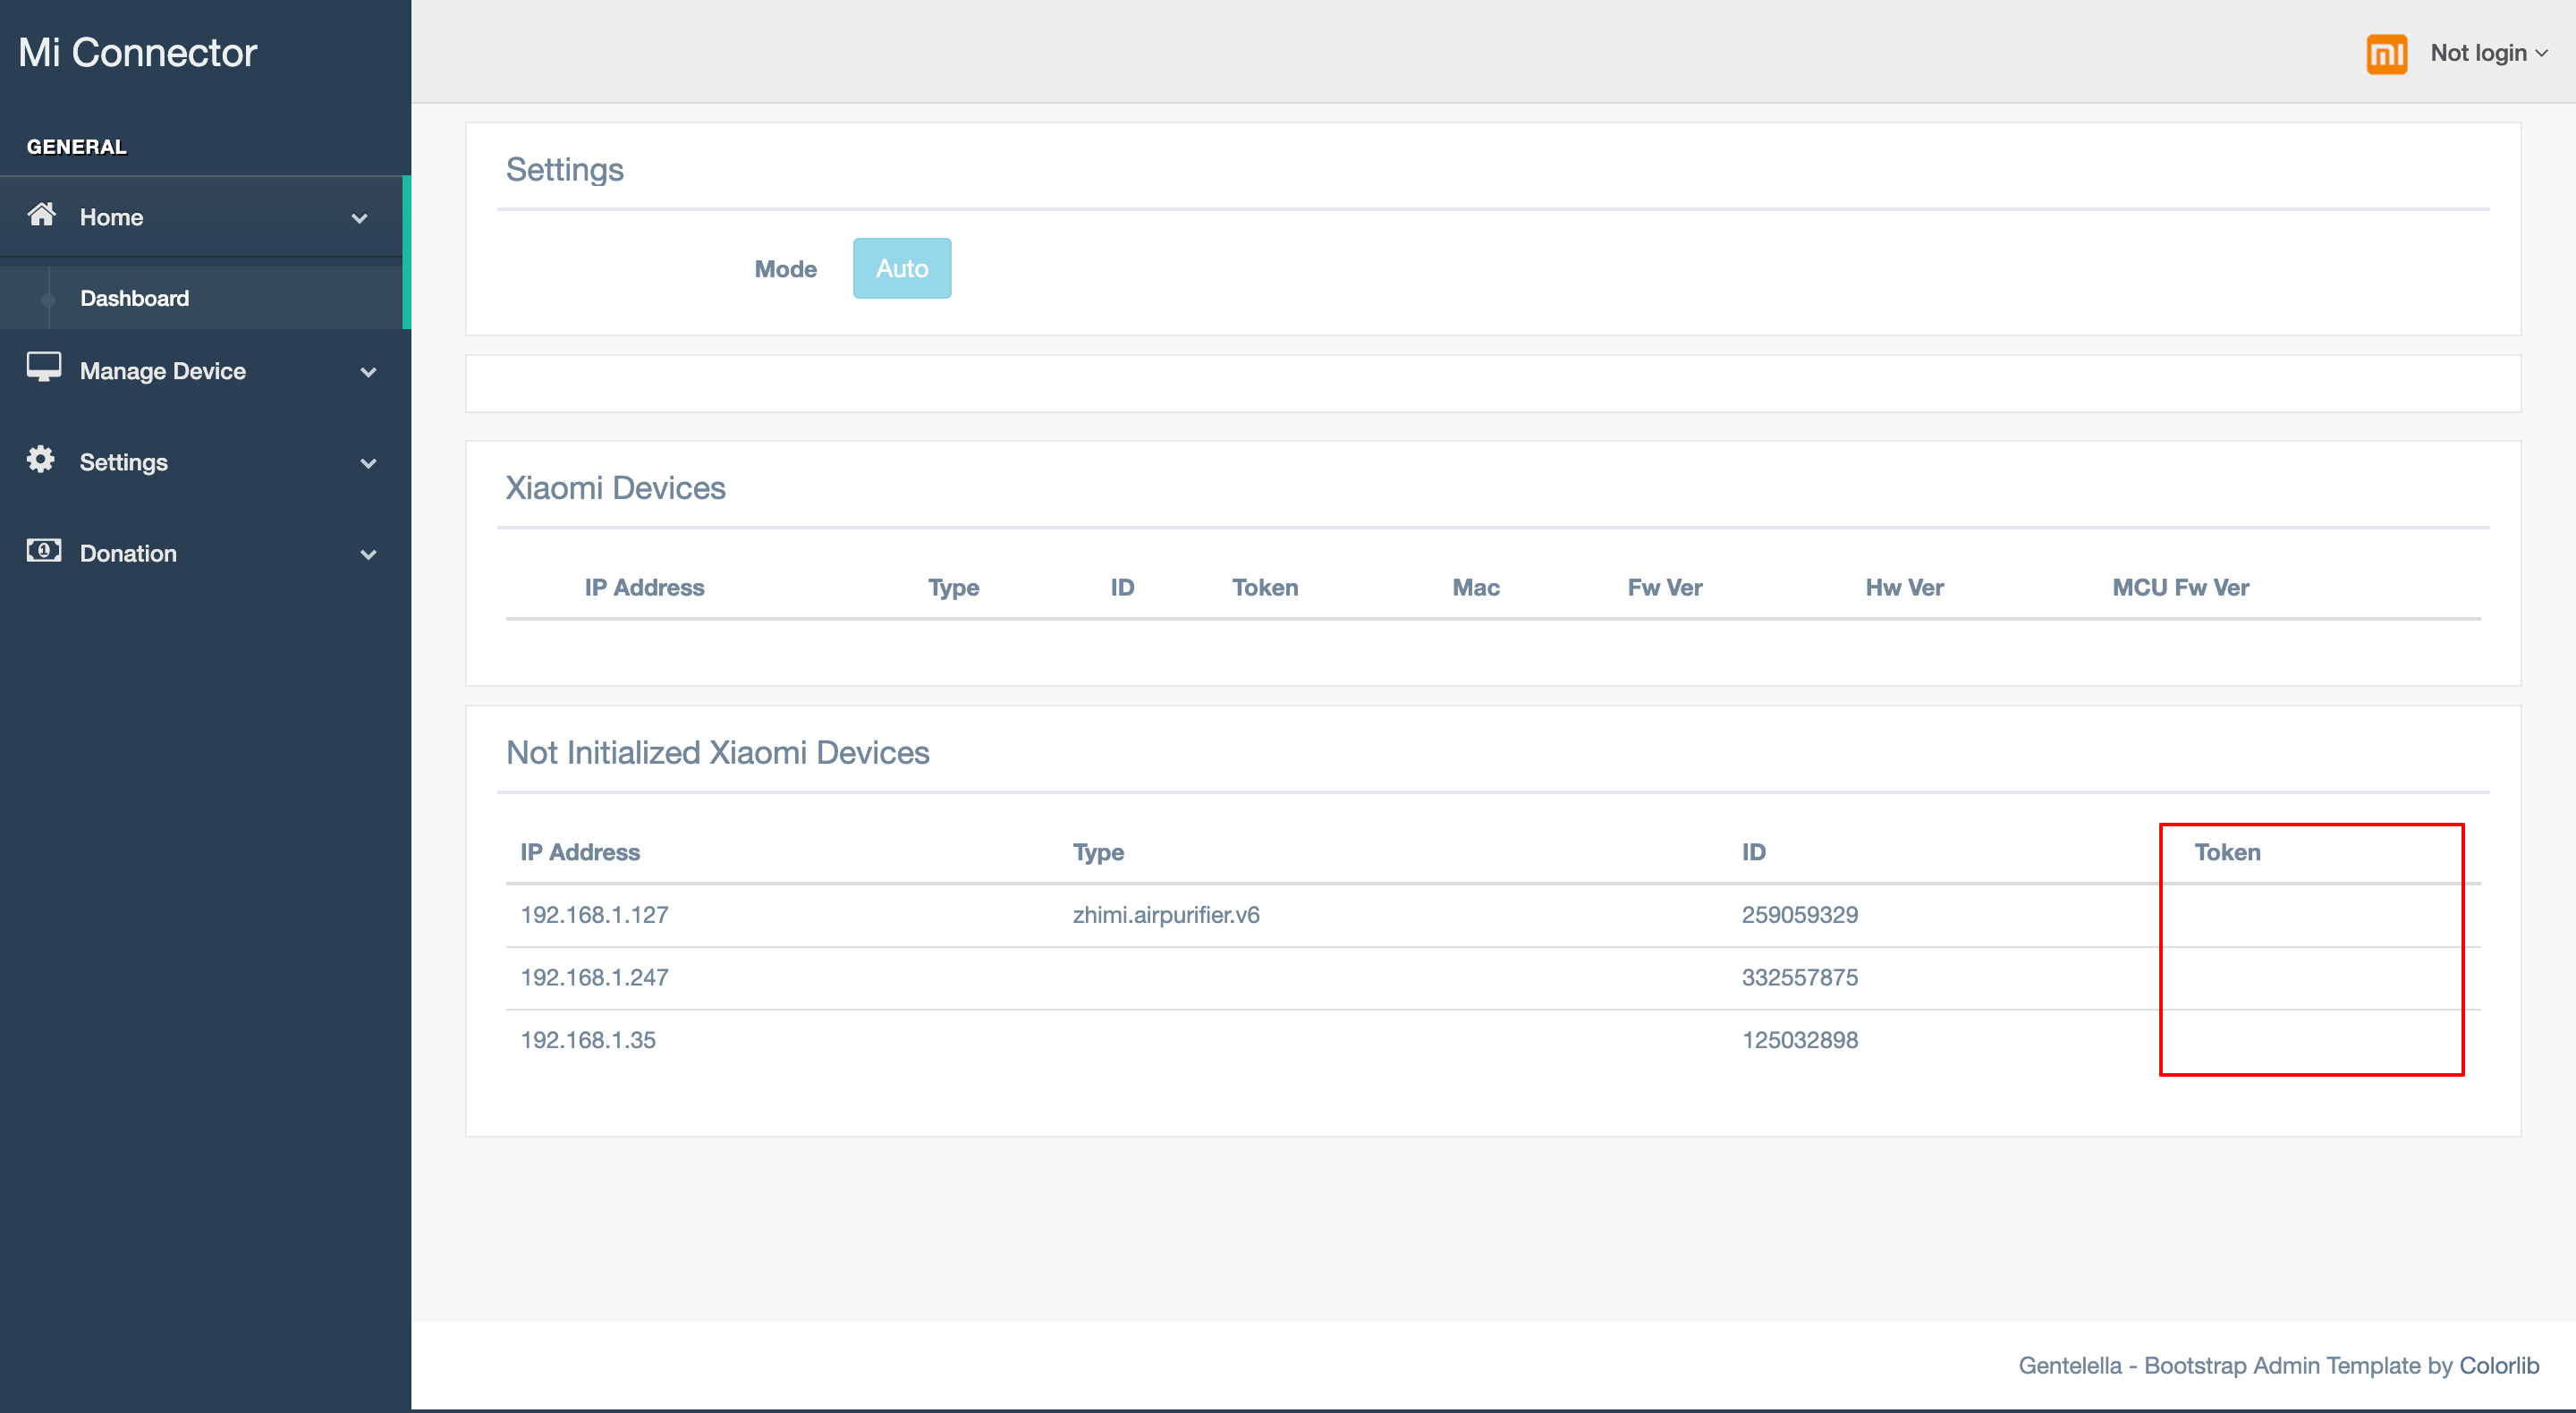The height and width of the screenshot is (1413, 2576).
Task: Expand the Manage Device chevron
Action: point(368,372)
